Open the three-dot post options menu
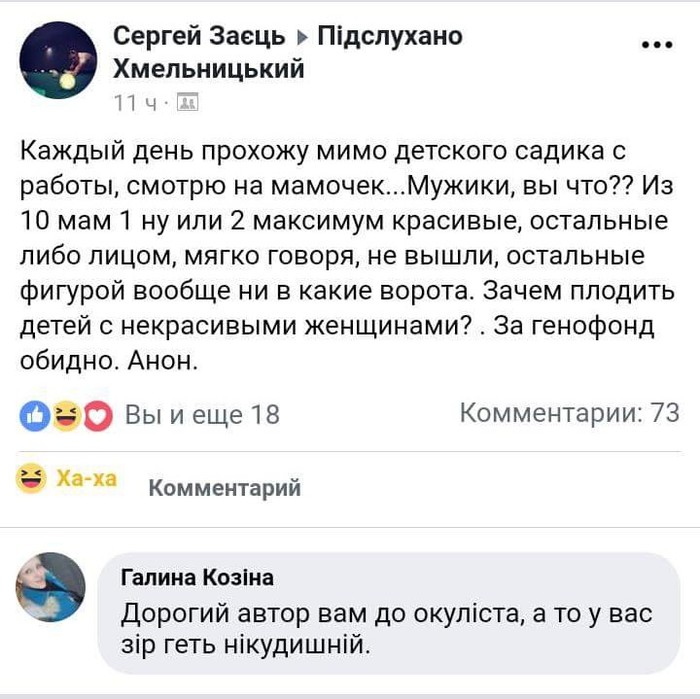The height and width of the screenshot is (699, 700). click(x=657, y=44)
